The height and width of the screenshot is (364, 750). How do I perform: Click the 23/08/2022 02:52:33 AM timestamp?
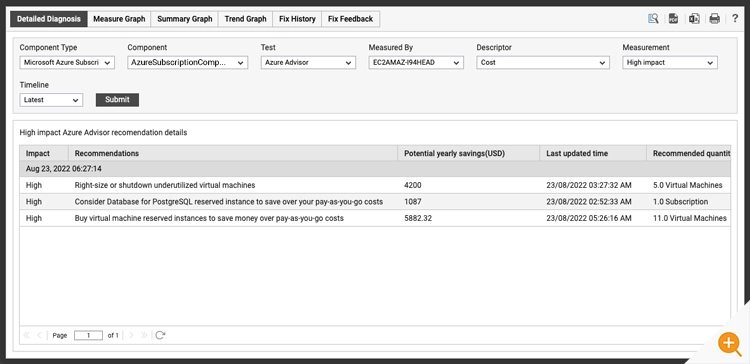(589, 202)
